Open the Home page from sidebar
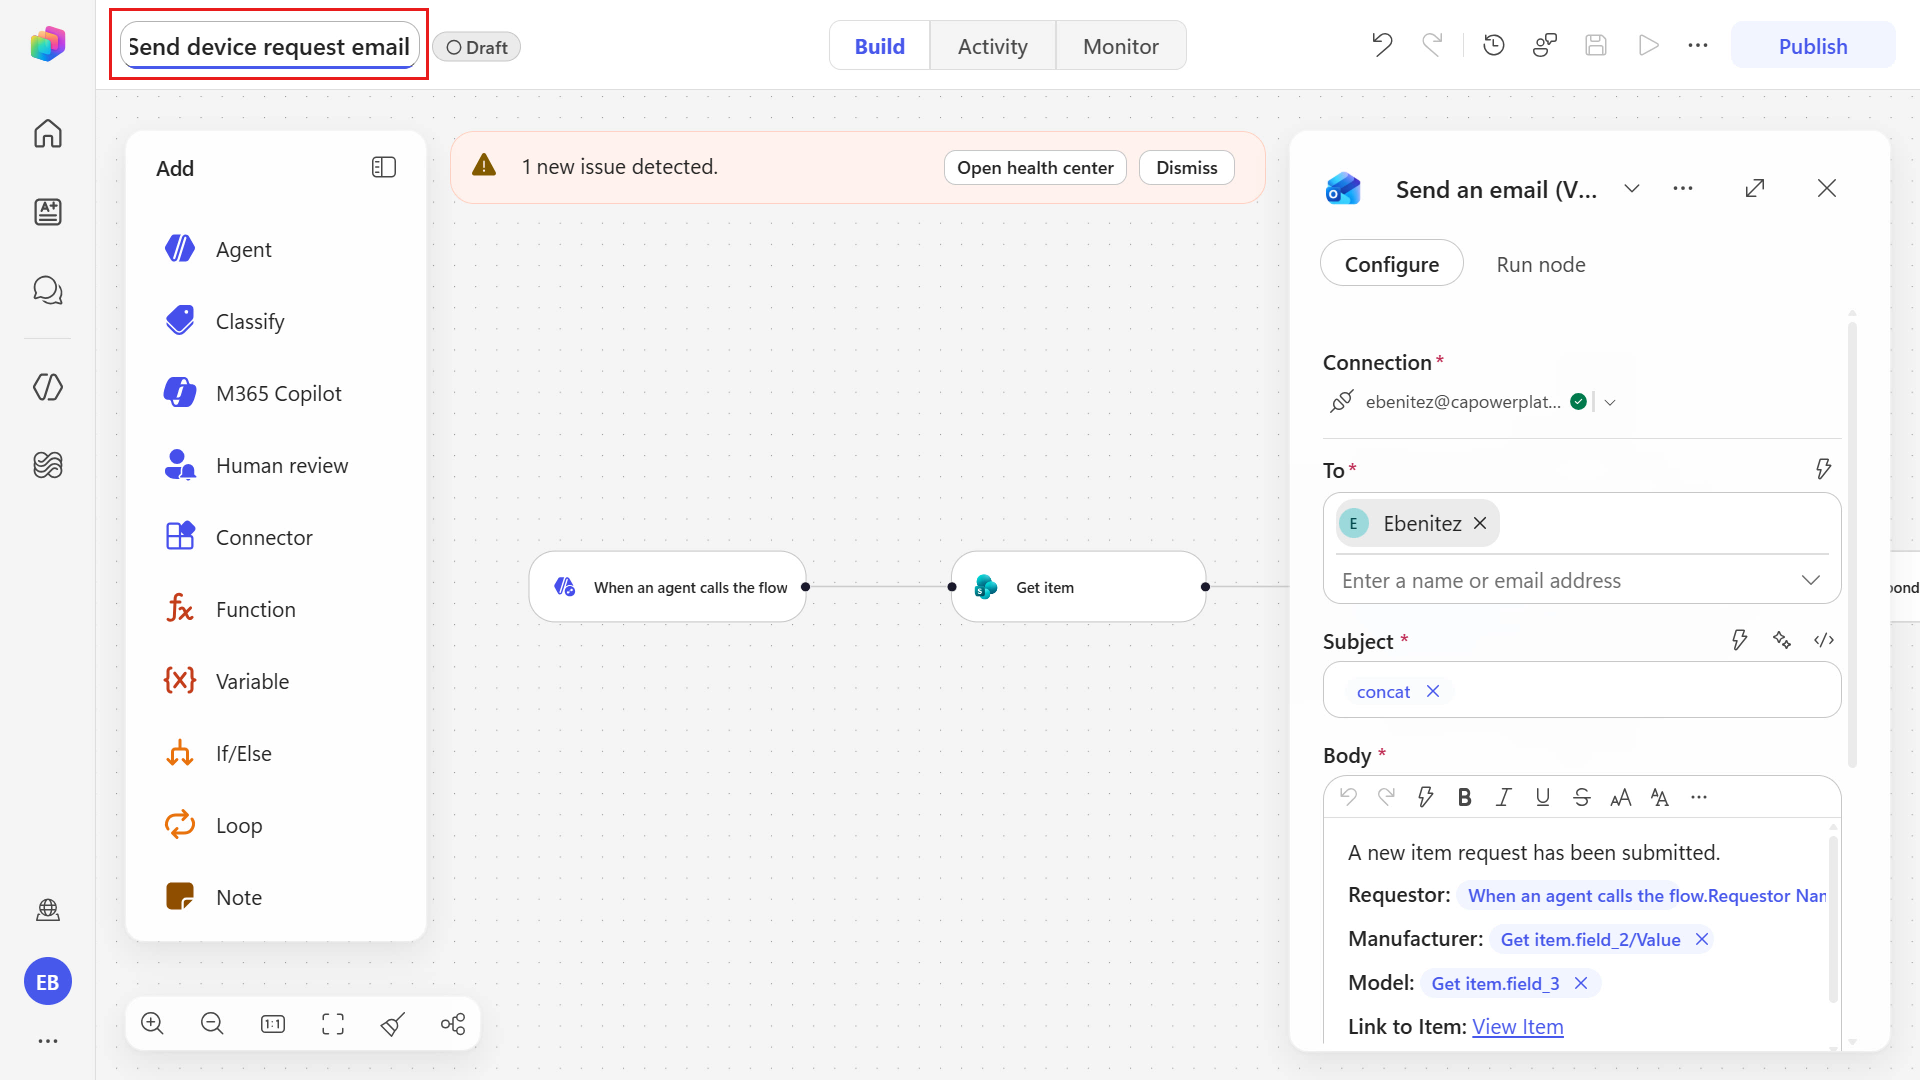 click(x=48, y=133)
